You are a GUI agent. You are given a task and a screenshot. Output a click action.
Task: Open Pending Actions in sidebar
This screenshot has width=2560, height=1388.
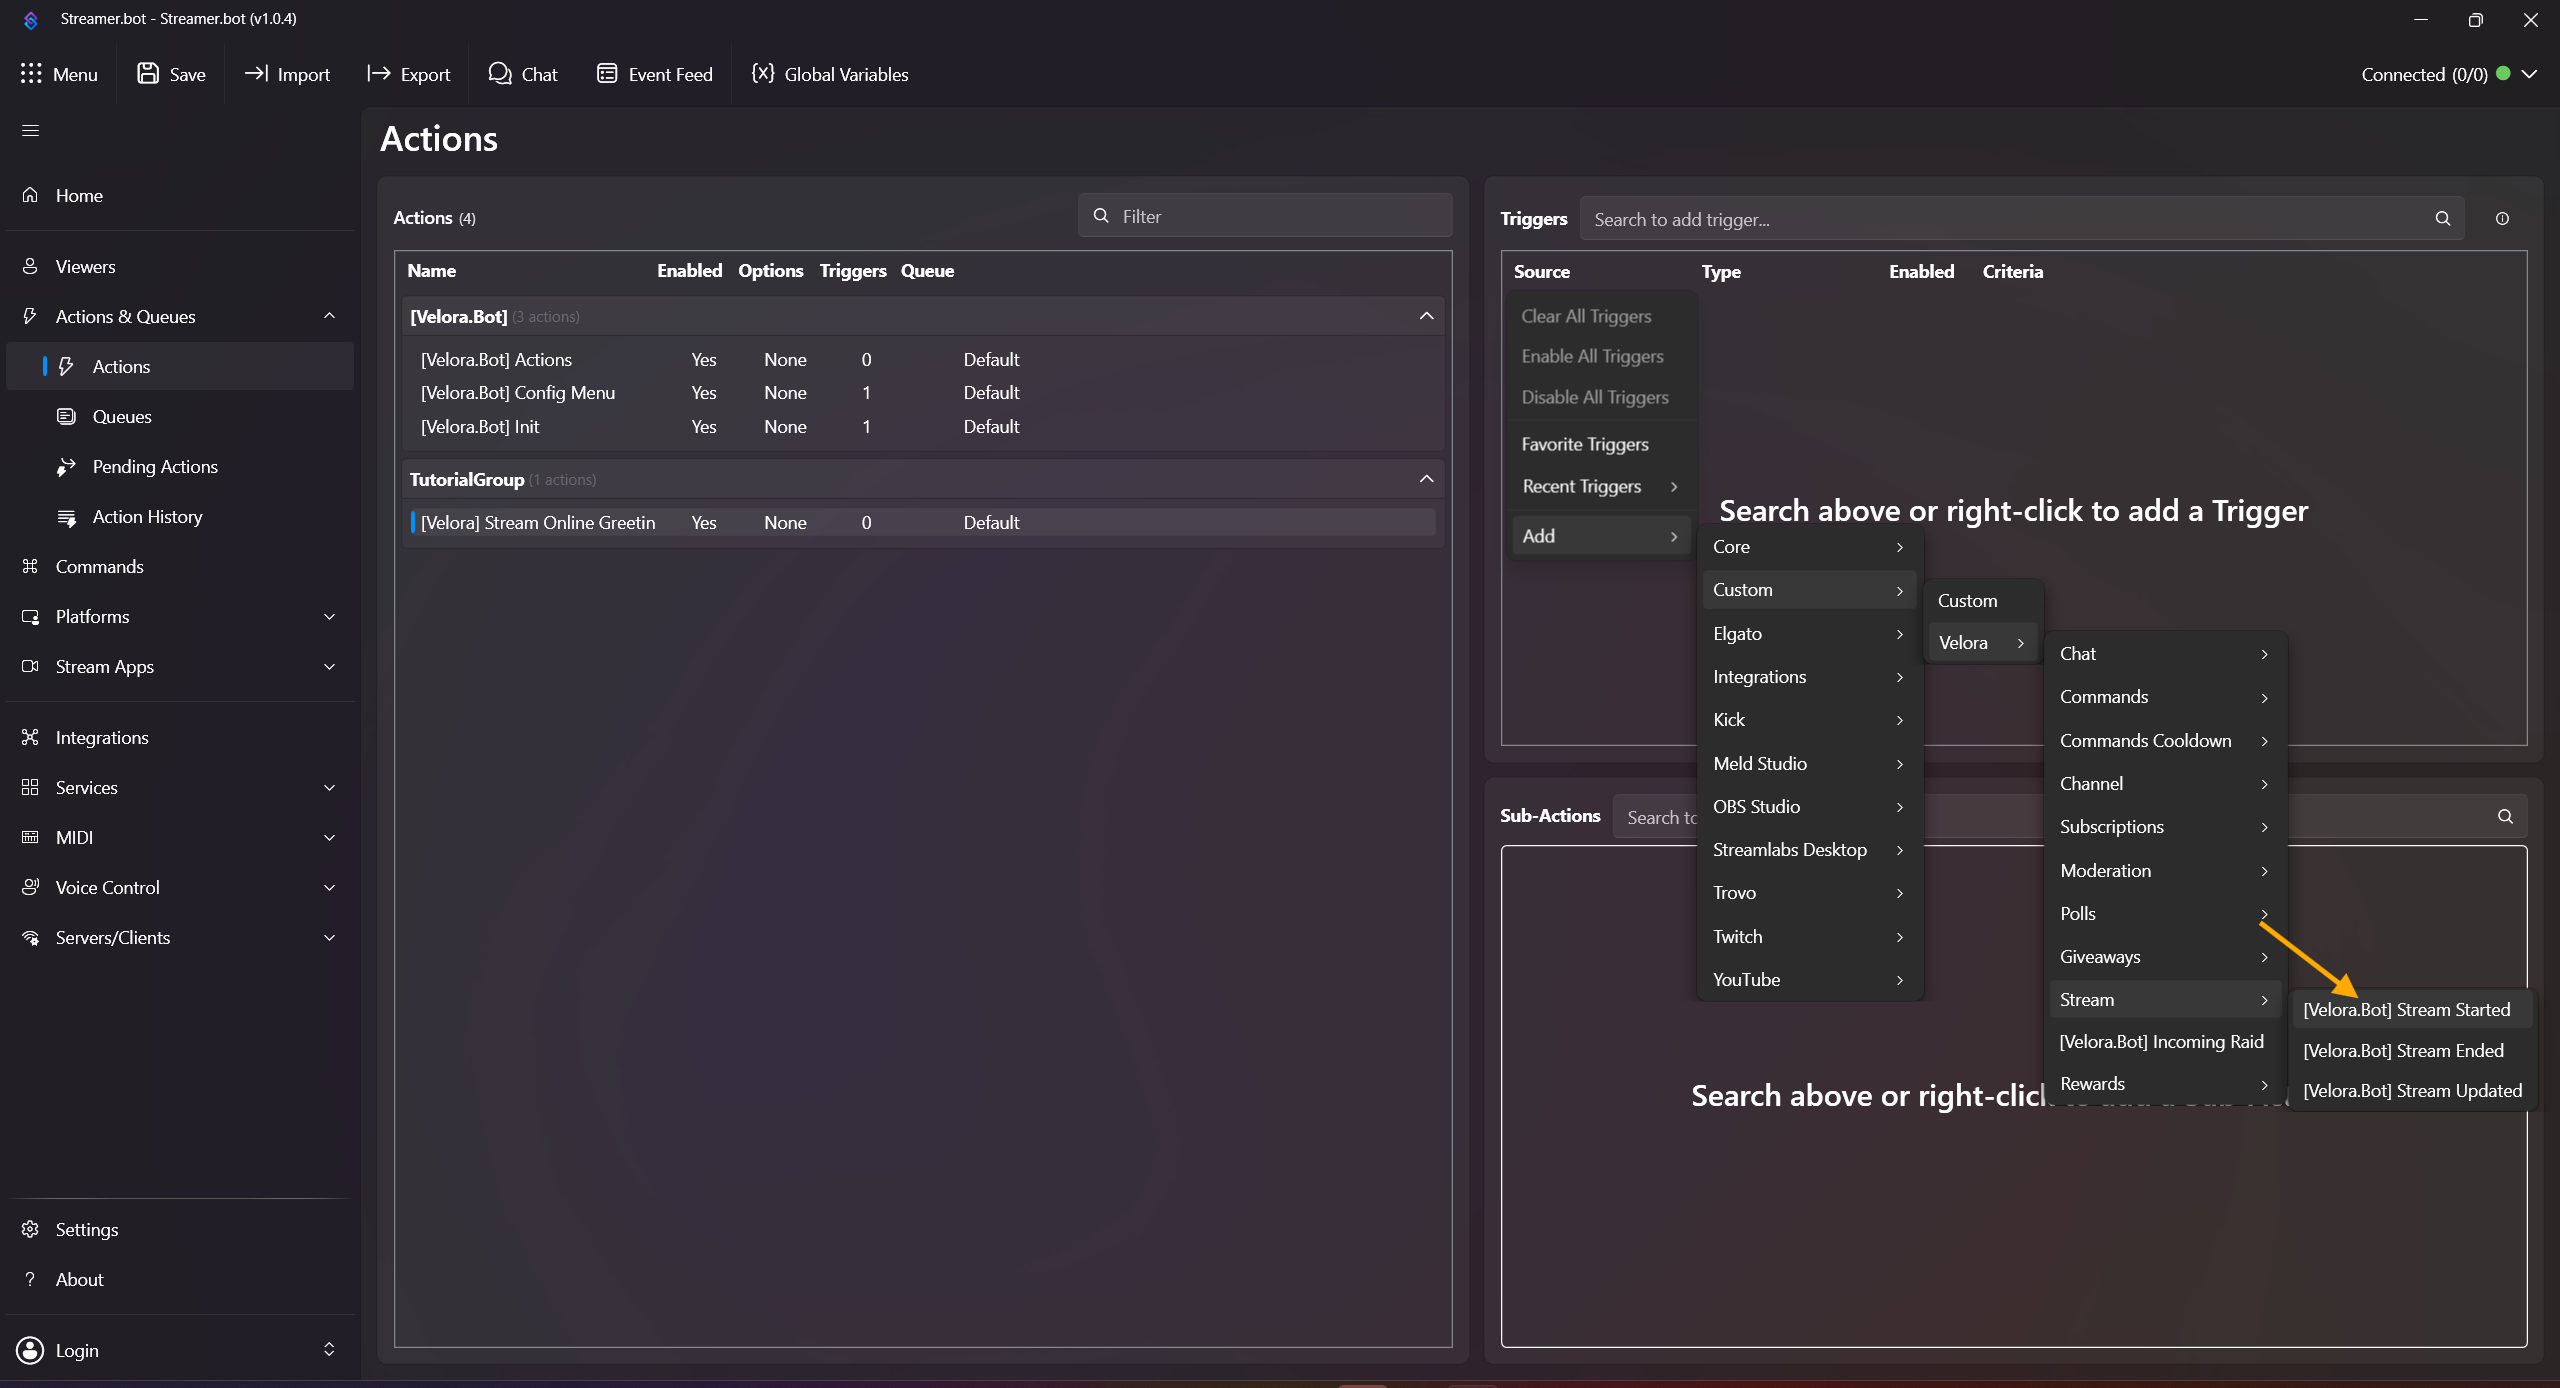(x=155, y=467)
